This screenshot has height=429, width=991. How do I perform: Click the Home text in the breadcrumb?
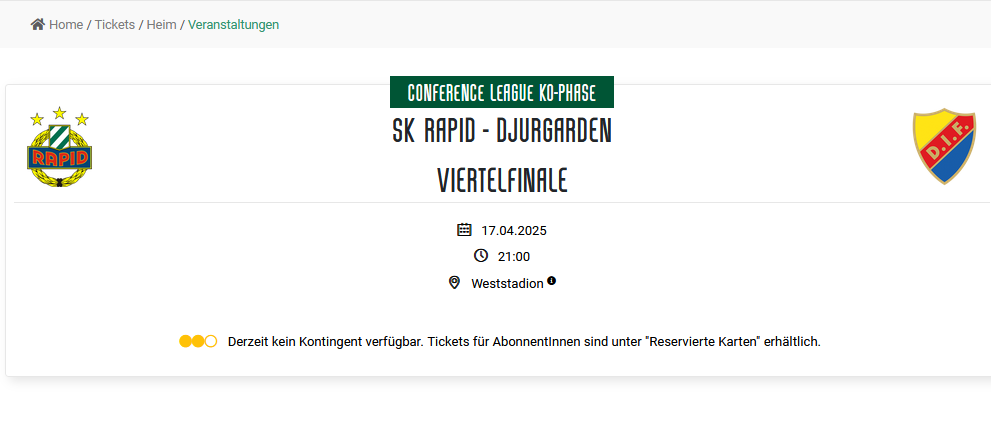coord(66,24)
